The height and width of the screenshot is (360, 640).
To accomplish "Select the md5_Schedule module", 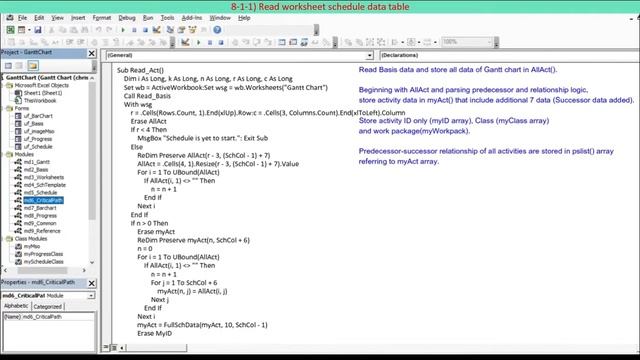I will [x=40, y=193].
